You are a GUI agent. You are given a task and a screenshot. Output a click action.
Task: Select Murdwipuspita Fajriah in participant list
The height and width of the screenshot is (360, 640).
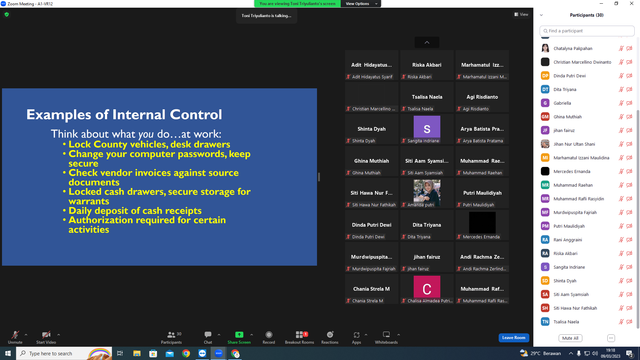click(x=587, y=213)
